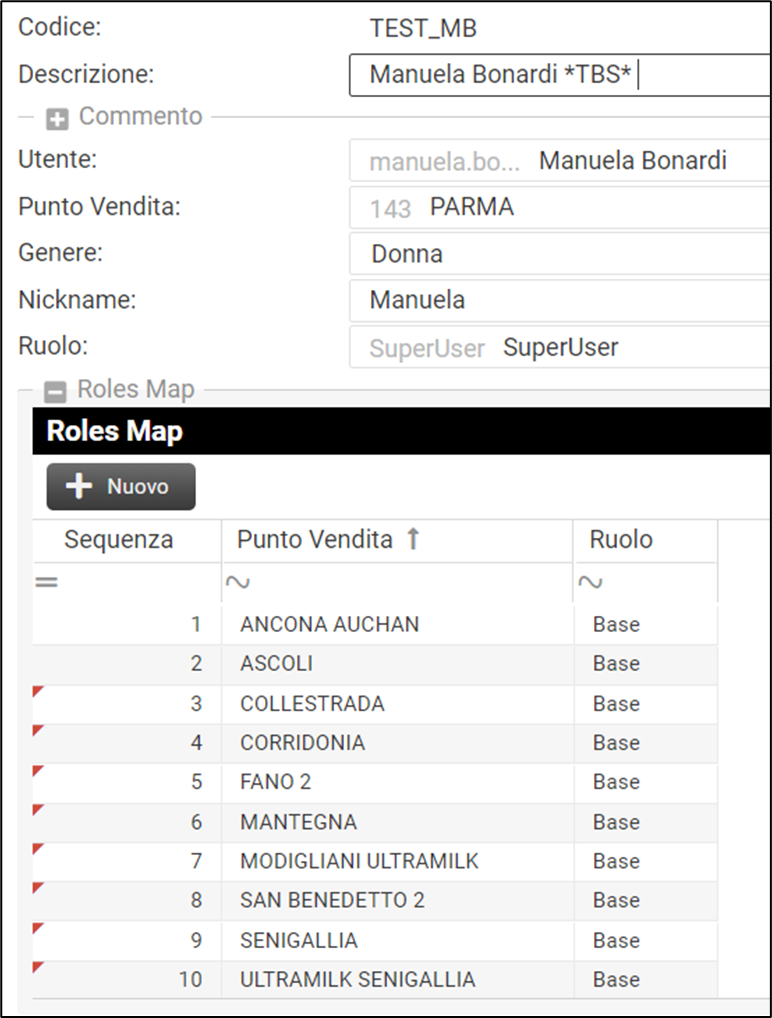Viewport: 772px width, 1018px height.
Task: Open the Punto Vendita PARMA field
Action: pos(560,208)
